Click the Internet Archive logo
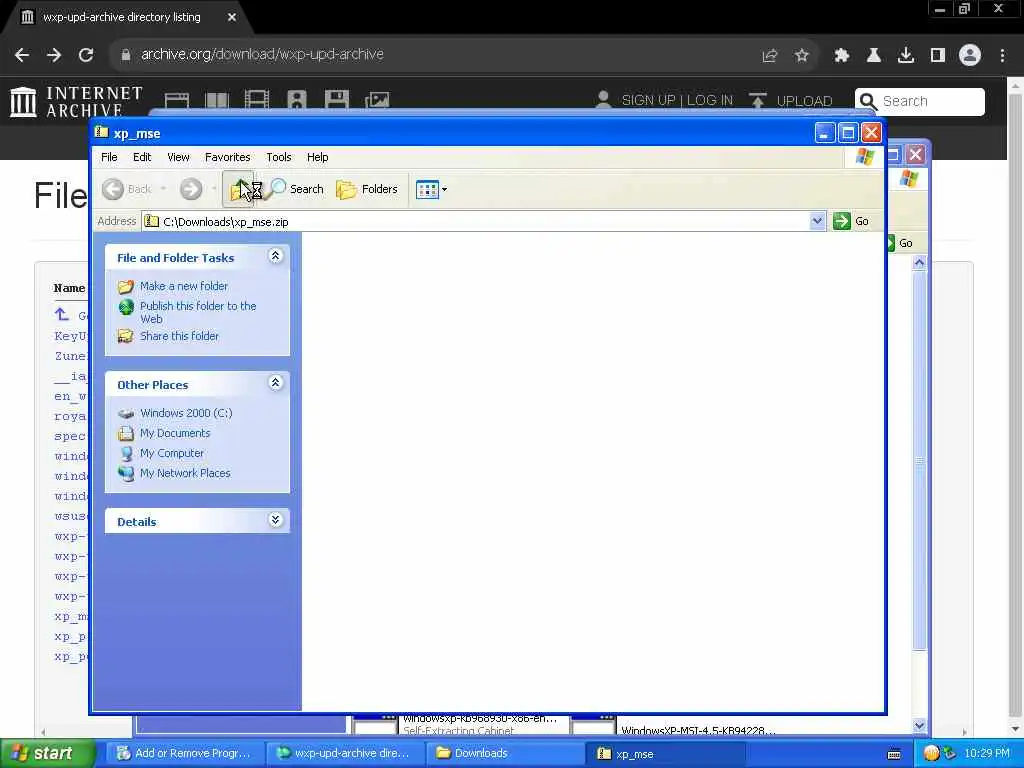The height and width of the screenshot is (768, 1024). 76,102
